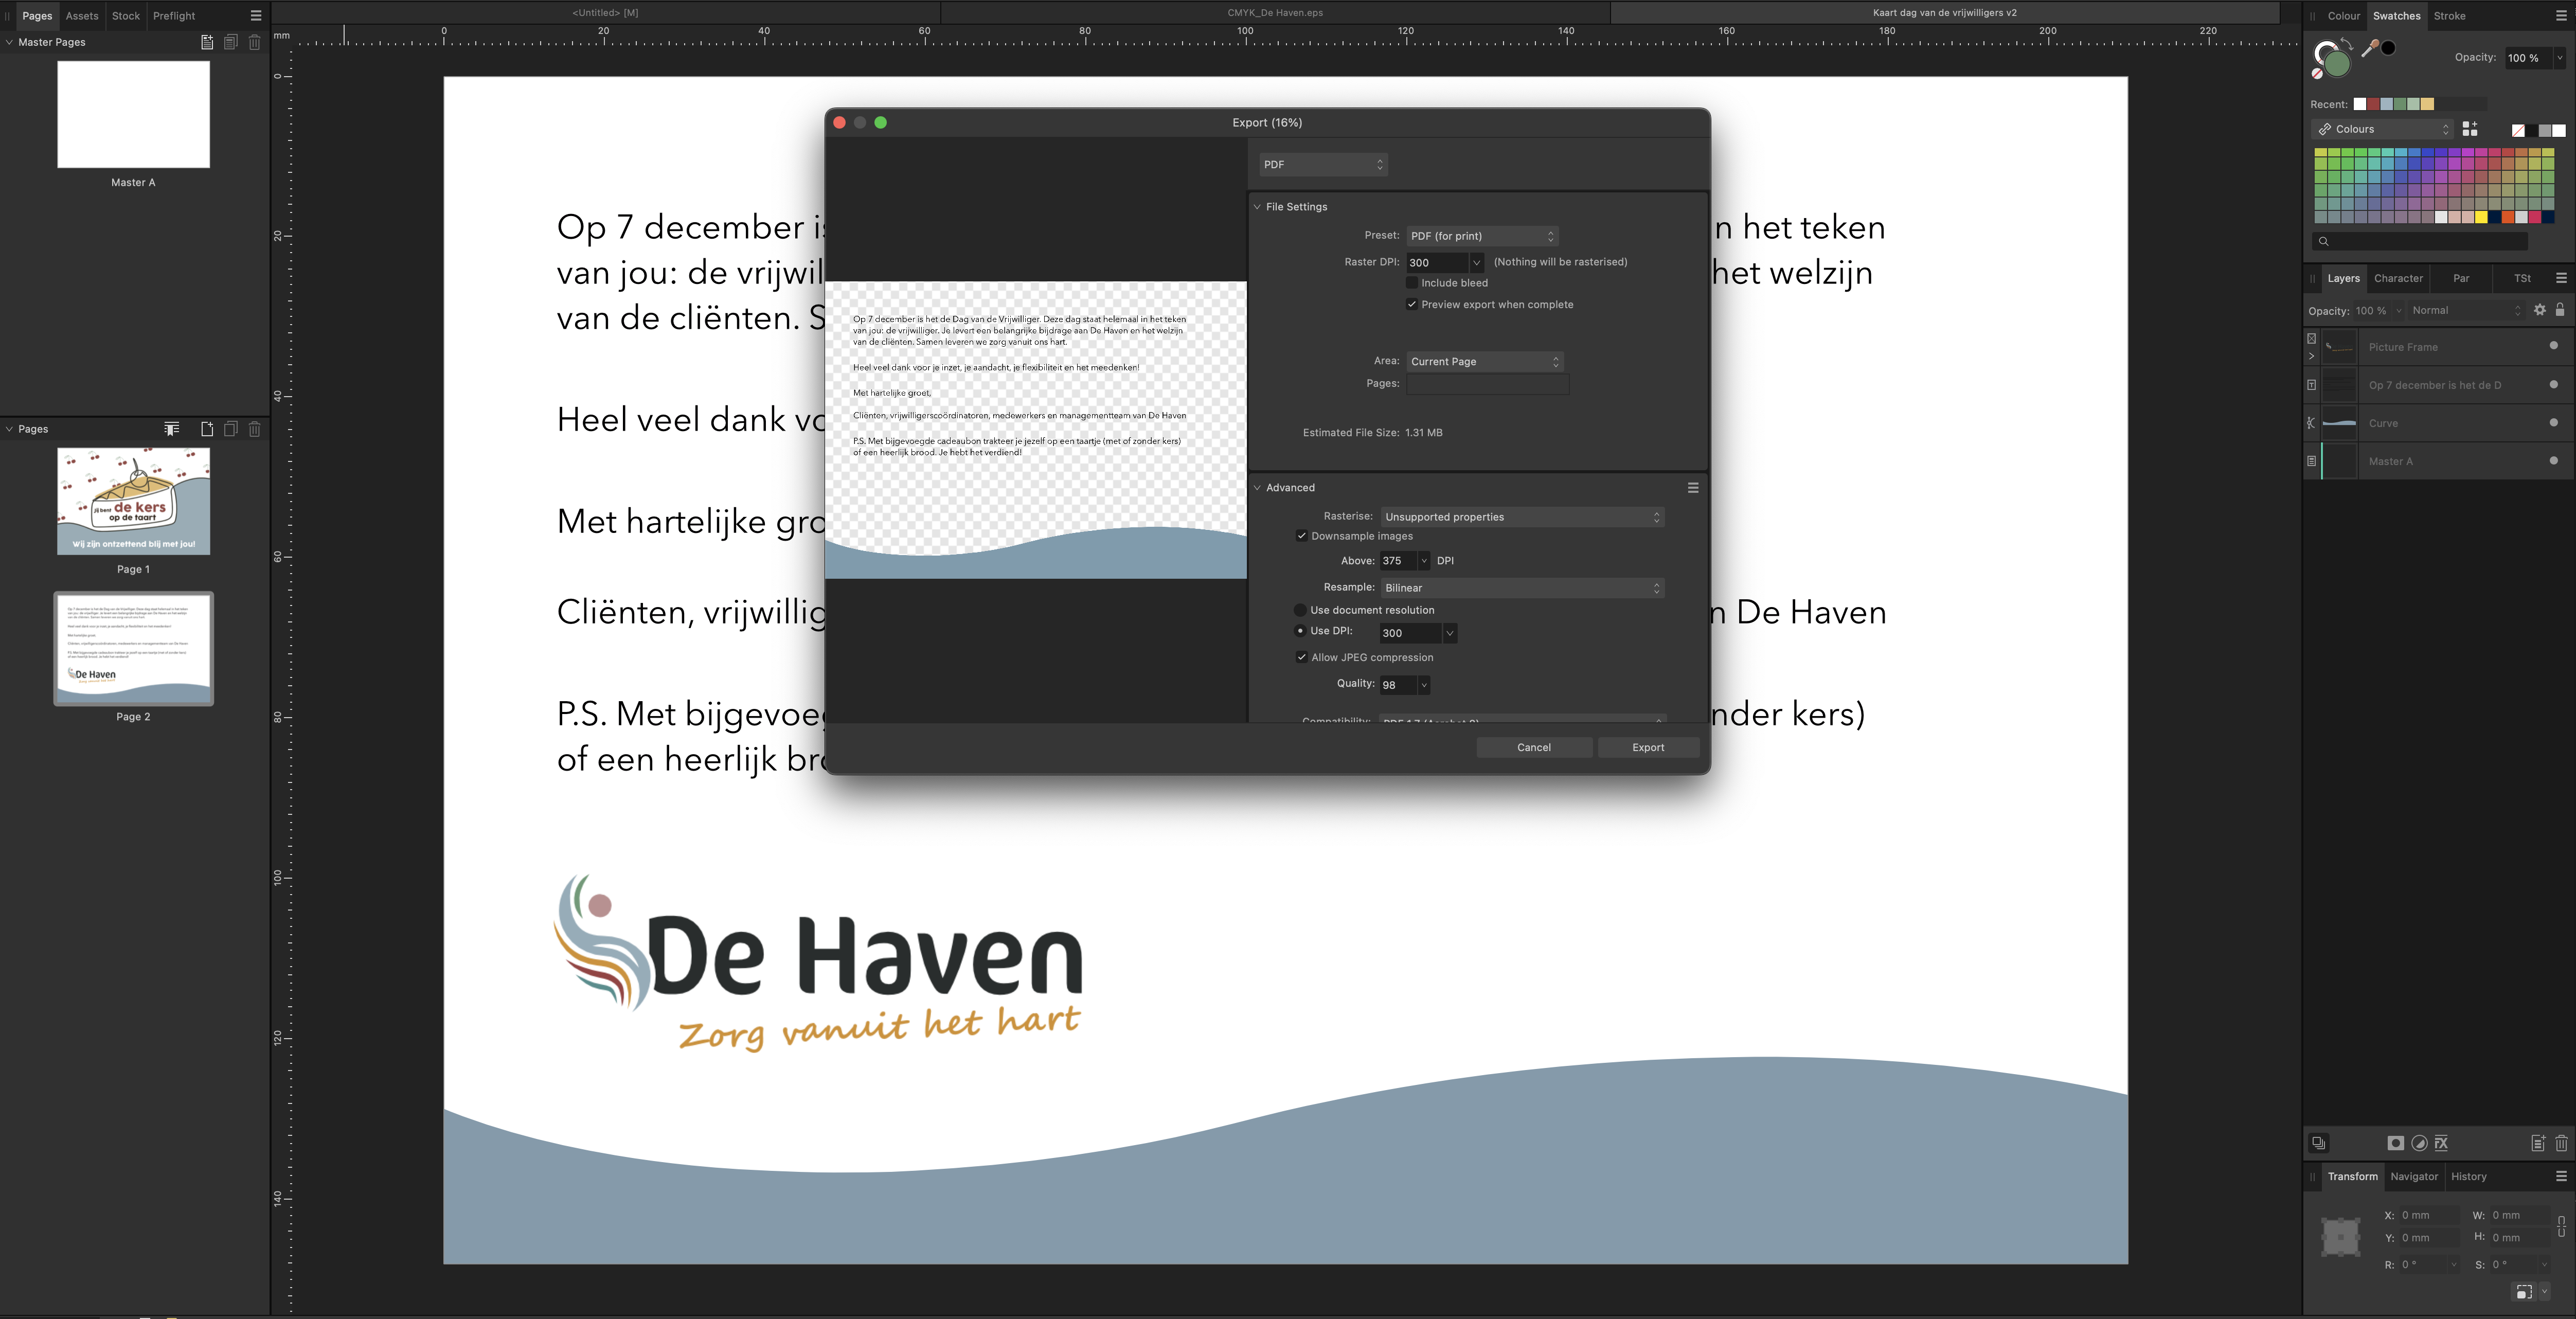Toggle visibility of Picture Frame layer
Screen dimensions: 2576x1319
click(x=2553, y=346)
